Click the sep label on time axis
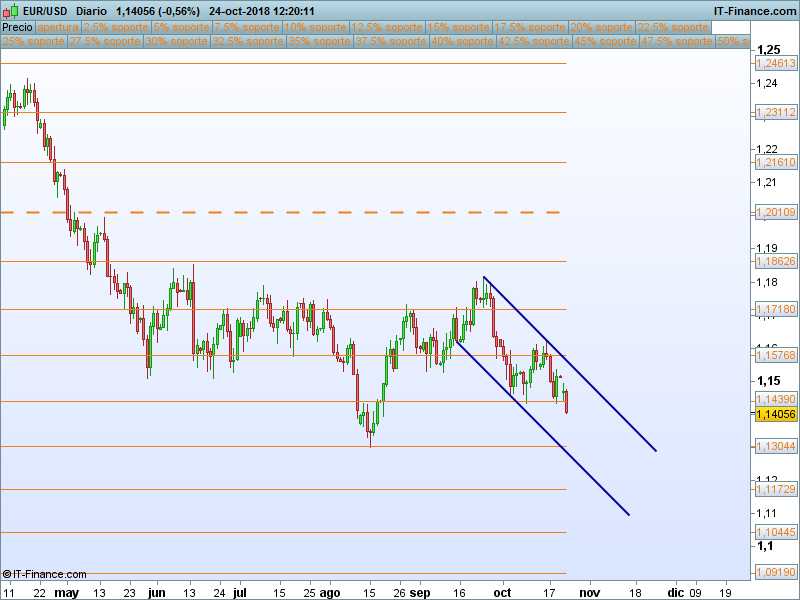 [x=420, y=593]
